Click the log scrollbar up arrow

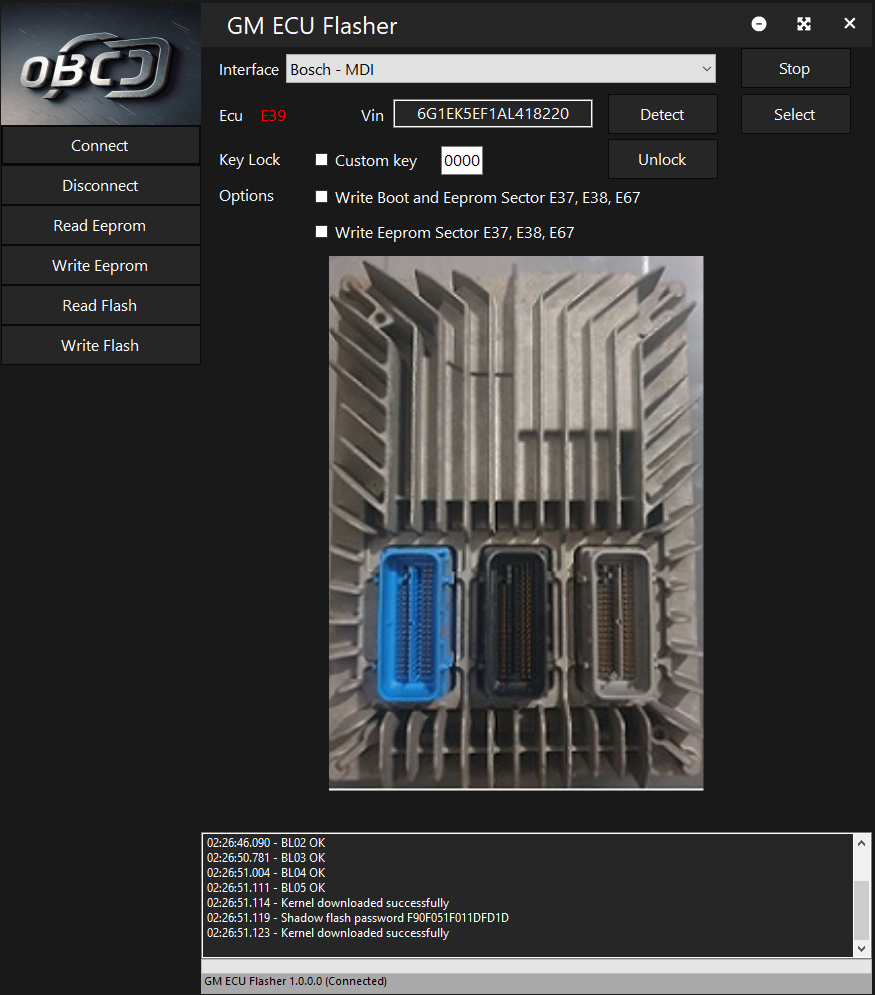861,843
